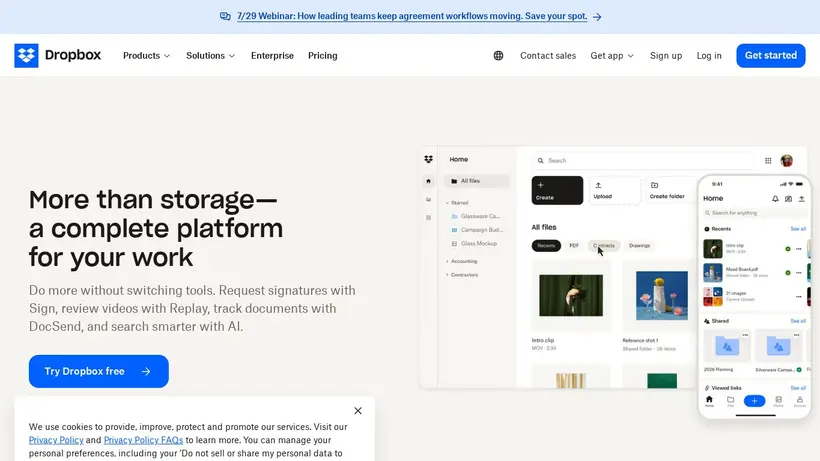Click the Upload button in demo
The width and height of the screenshot is (820, 461).
point(614,190)
